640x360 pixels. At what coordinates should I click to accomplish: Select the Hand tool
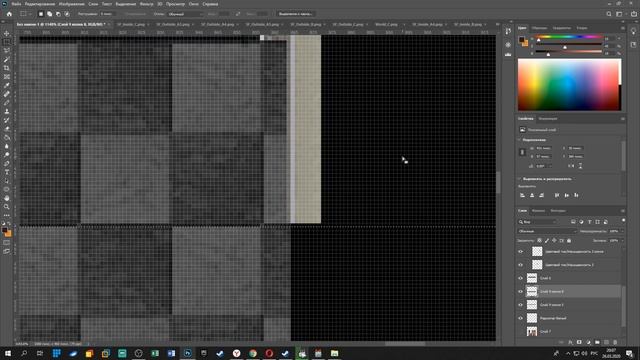7,198
